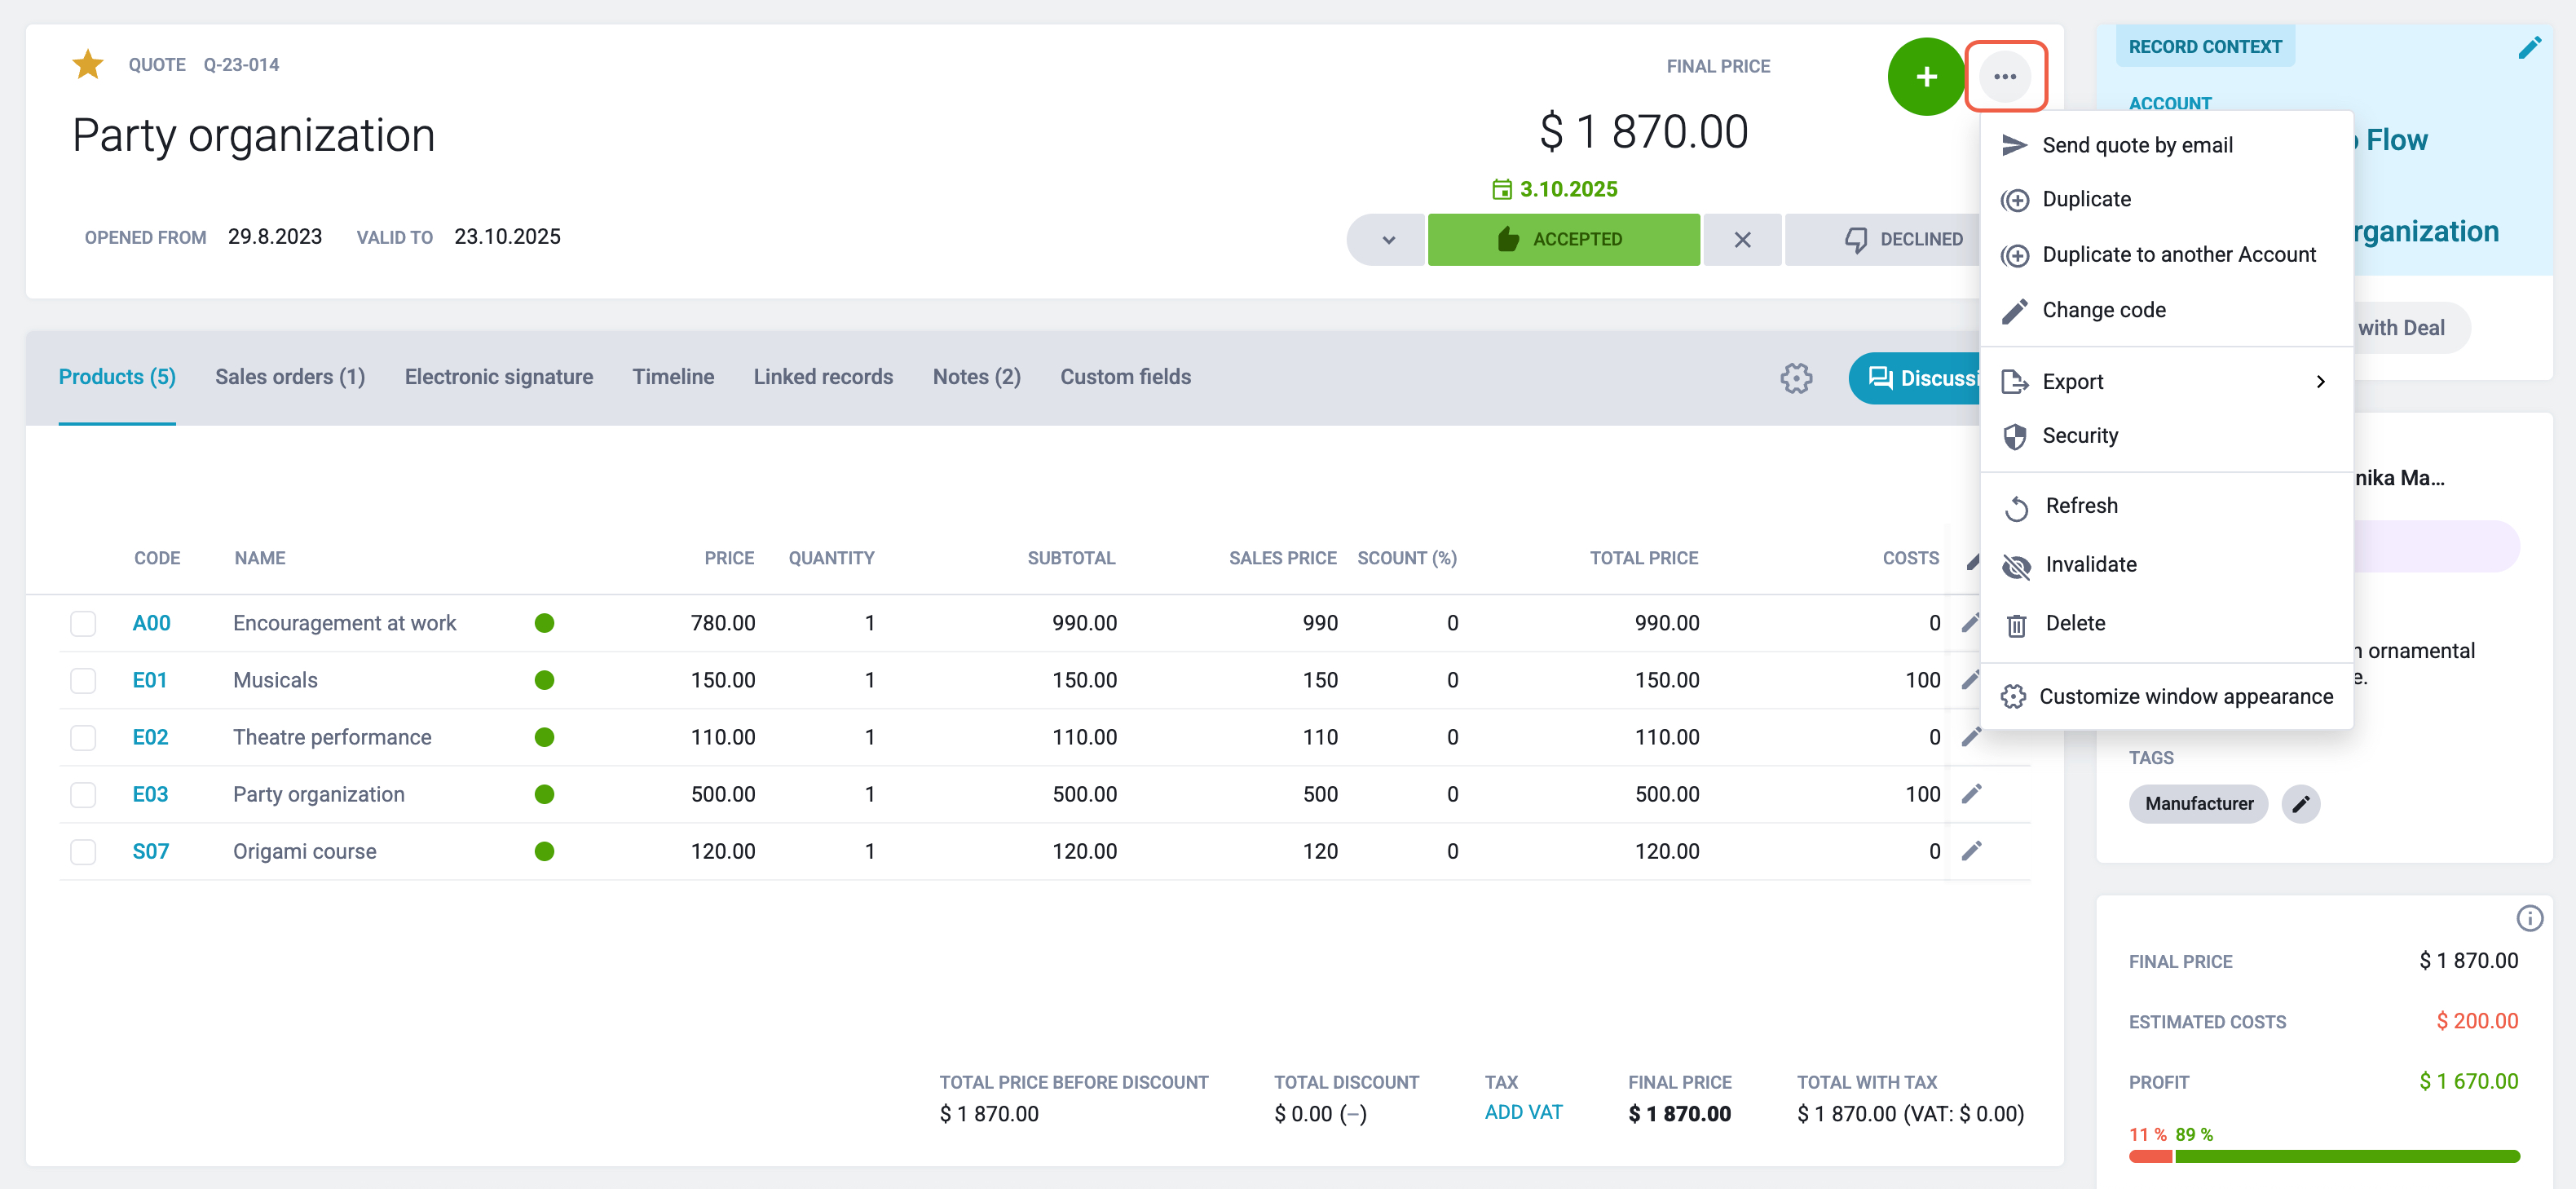Click the ADD VAT link
2576x1189 pixels.
[1523, 1112]
